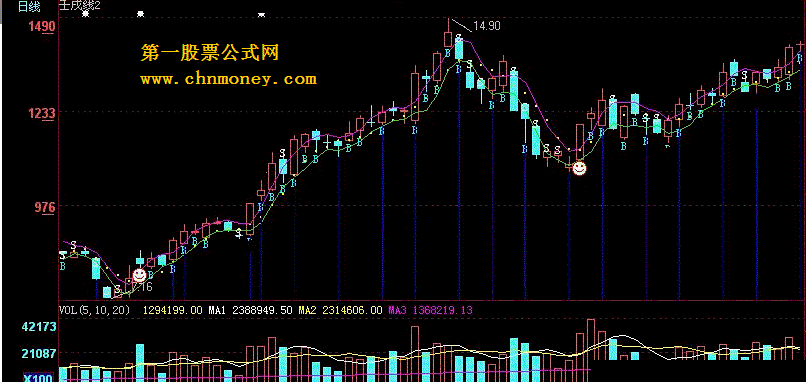This screenshot has width=806, height=382.
Task: Click the 42173 volume axis label
Action: [39, 327]
